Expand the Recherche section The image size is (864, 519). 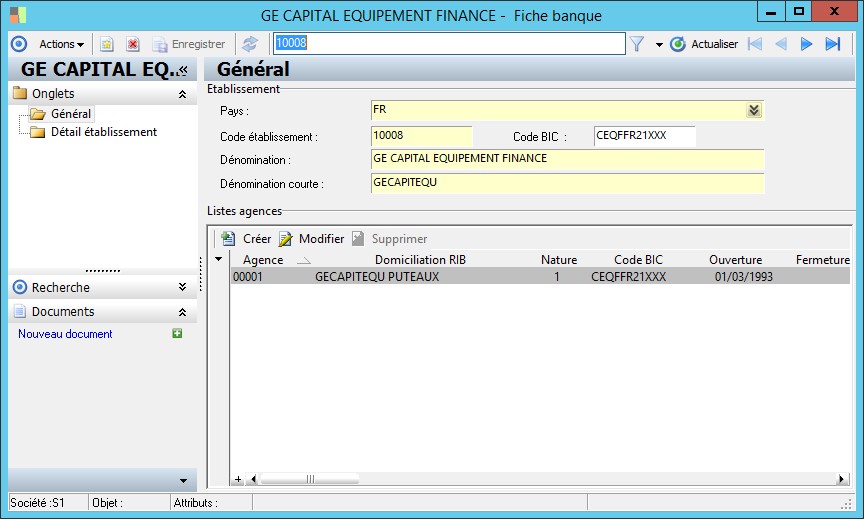tap(182, 287)
